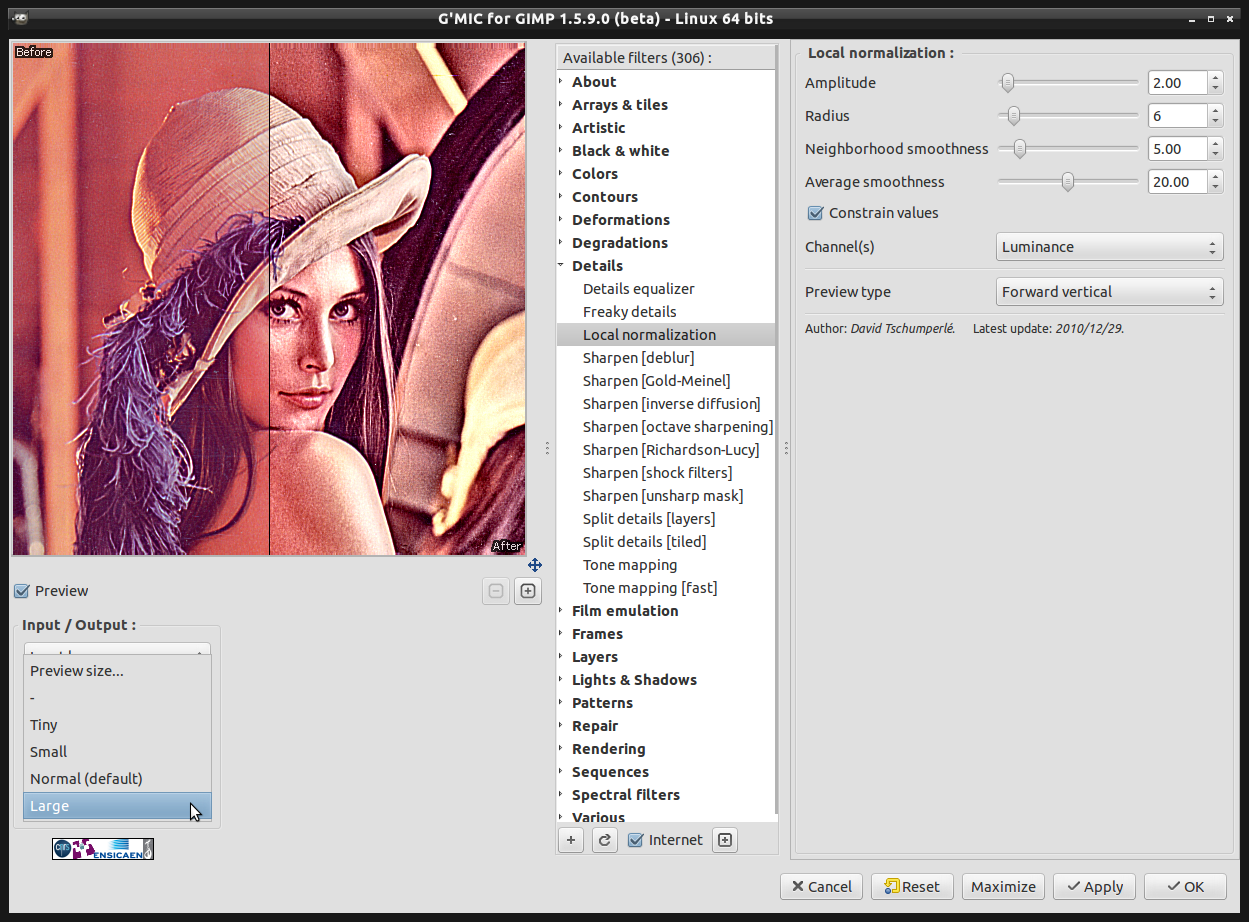Zoom out preview with minus icon
Viewport: 1249px width, 922px height.
(x=496, y=591)
